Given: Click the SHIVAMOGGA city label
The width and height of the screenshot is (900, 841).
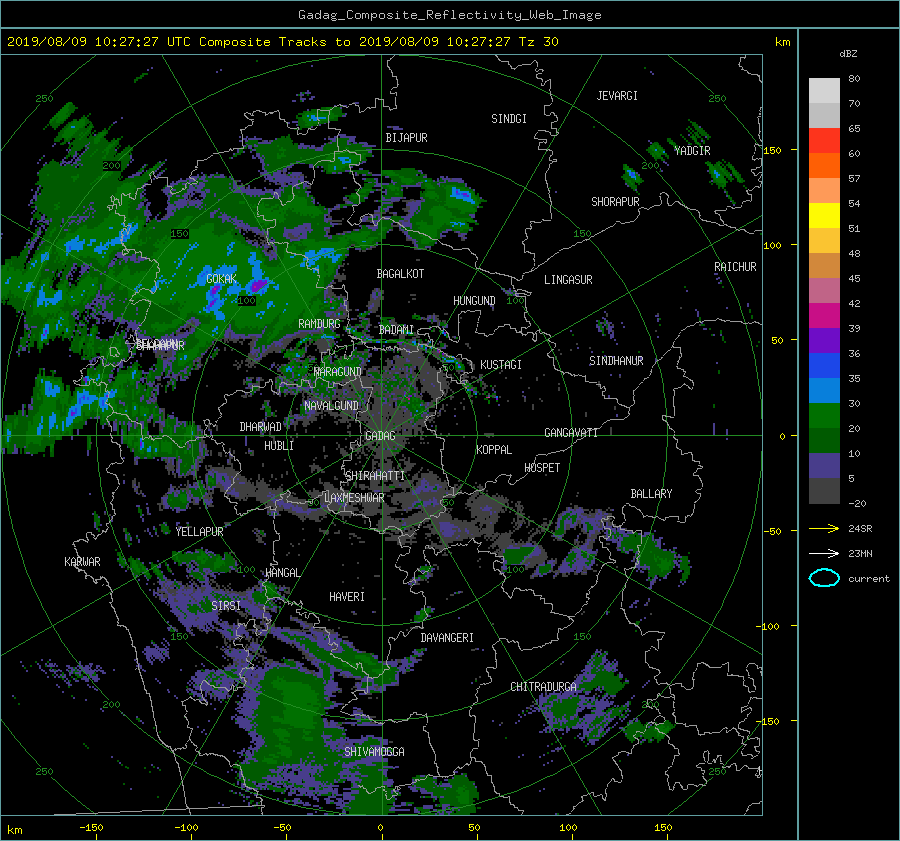Looking at the screenshot, I should tap(374, 752).
